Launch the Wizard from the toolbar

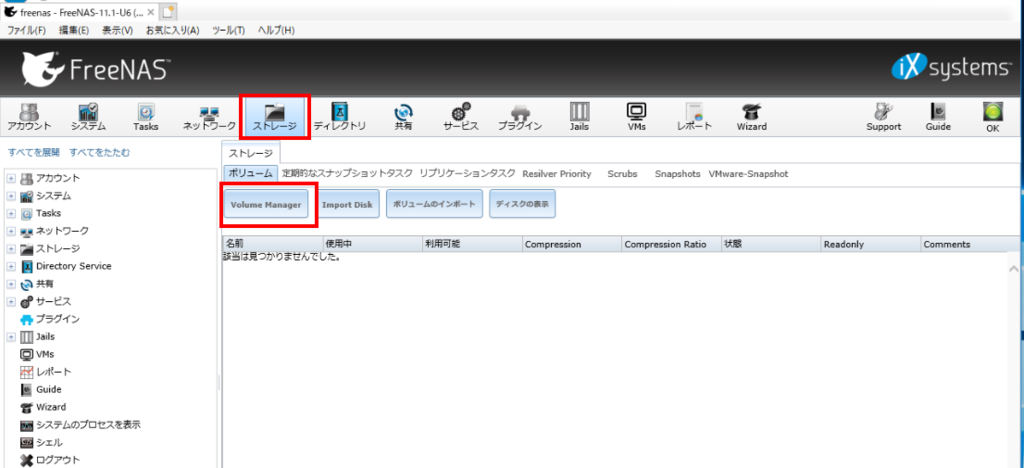(x=752, y=118)
